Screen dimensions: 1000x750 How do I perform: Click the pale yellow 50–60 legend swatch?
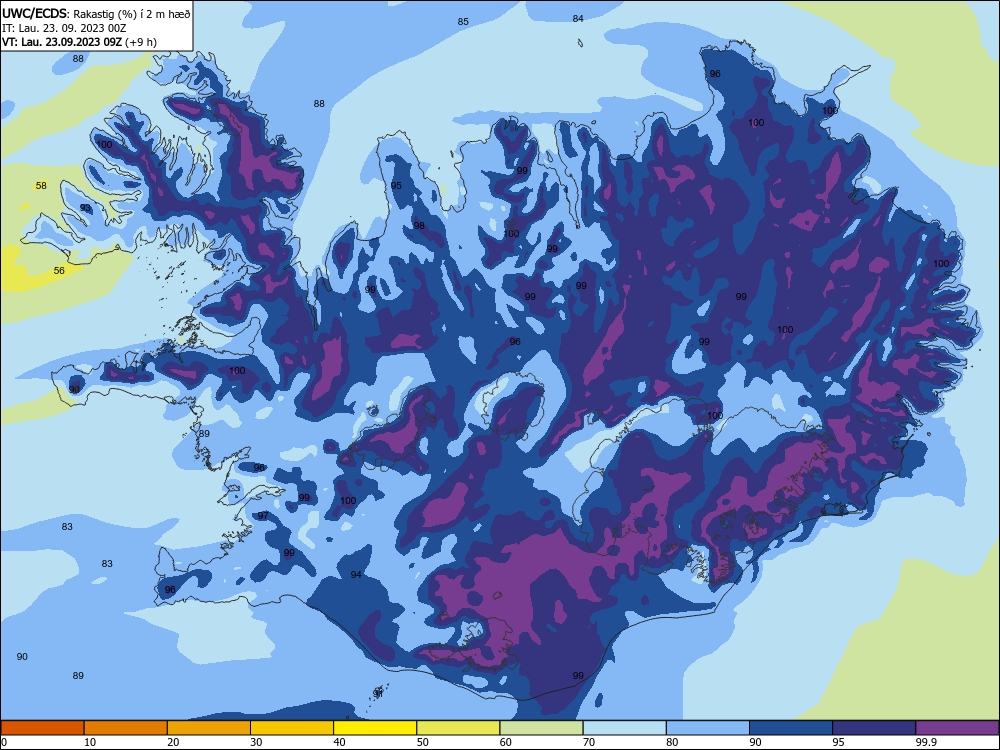pos(458,728)
